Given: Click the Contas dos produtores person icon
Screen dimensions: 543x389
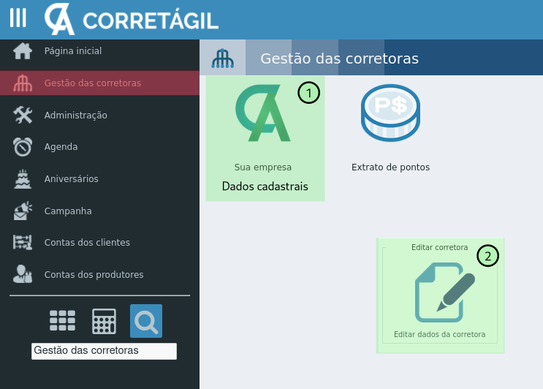Looking at the screenshot, I should [23, 274].
